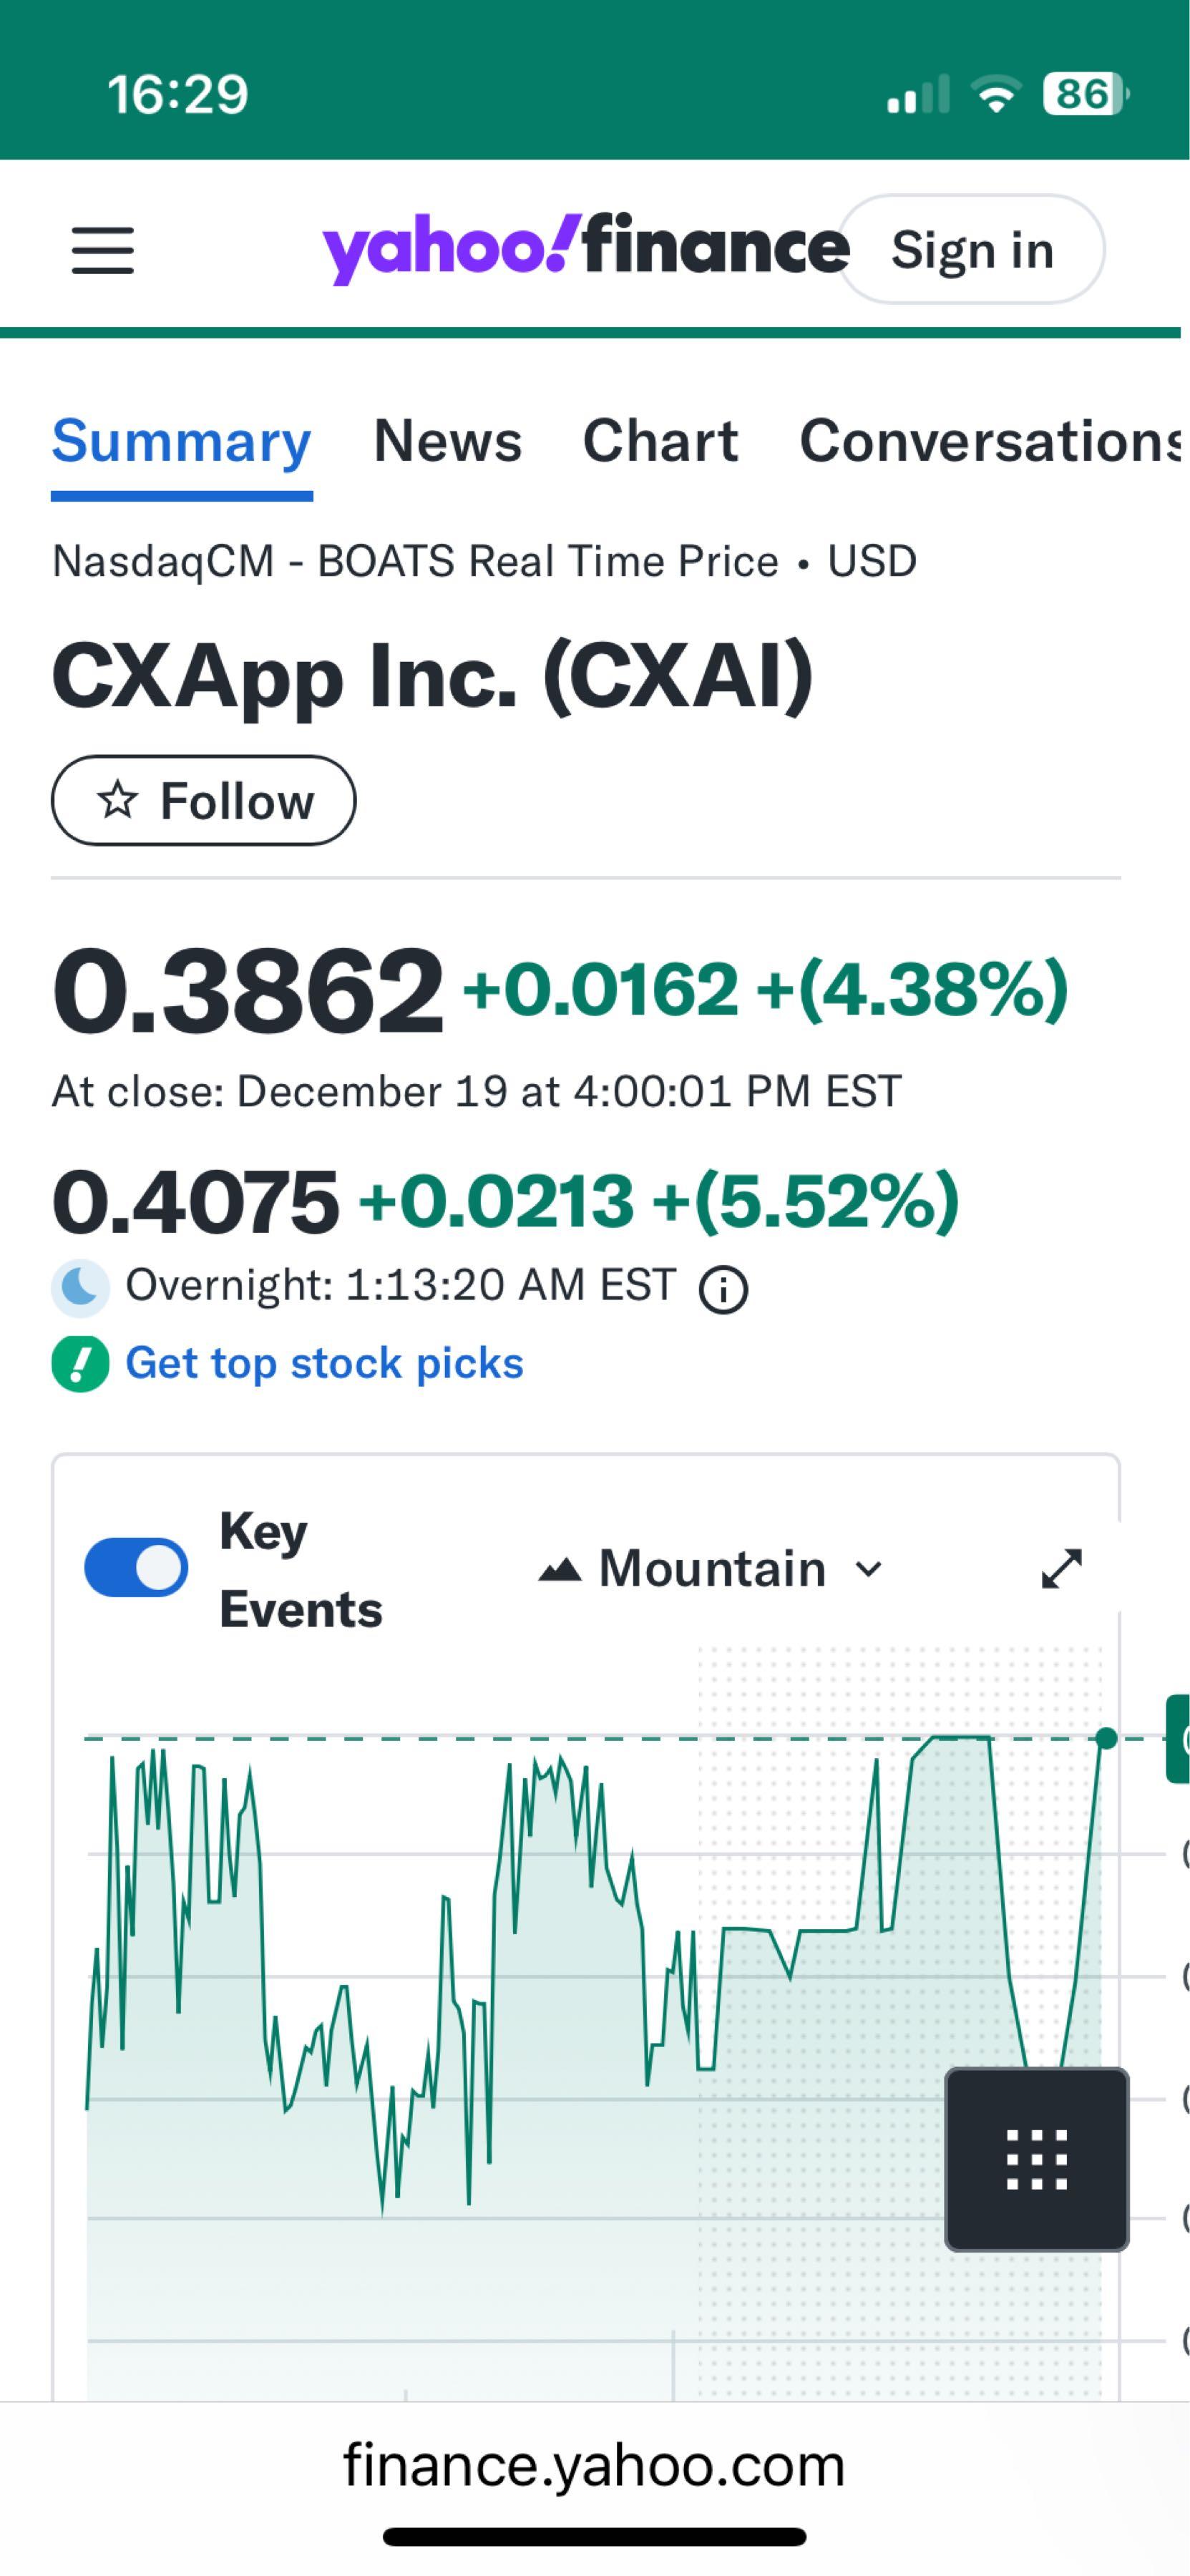This screenshot has height=2576, width=1190.
Task: Toggle the Key Events switch off
Action: tap(136, 1568)
